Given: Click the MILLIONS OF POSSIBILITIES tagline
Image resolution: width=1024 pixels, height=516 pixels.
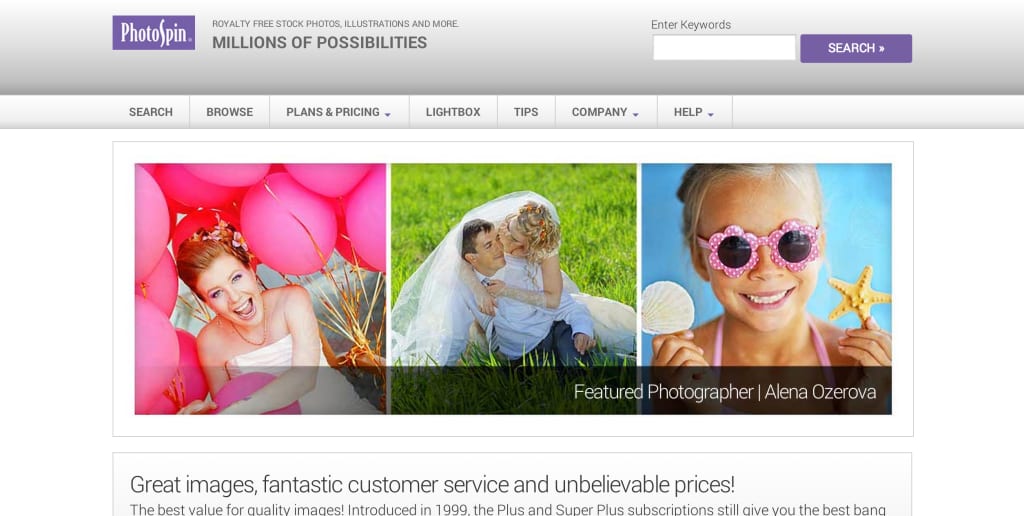Looking at the screenshot, I should pos(319,42).
